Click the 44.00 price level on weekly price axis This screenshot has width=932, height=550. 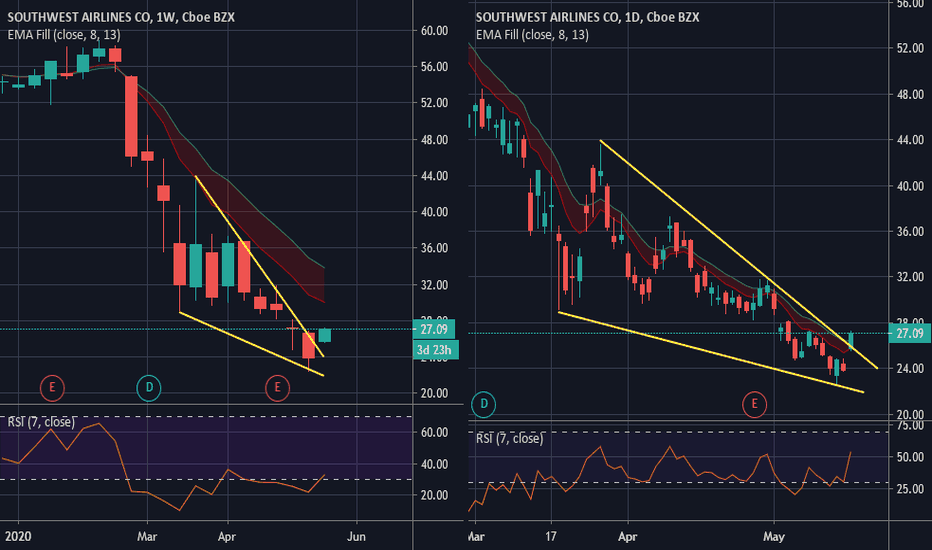pyautogui.click(x=434, y=176)
